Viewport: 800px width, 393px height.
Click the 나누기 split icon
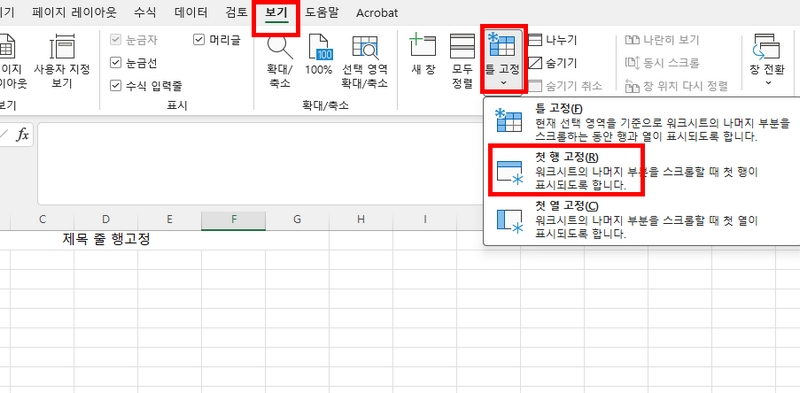[535, 40]
